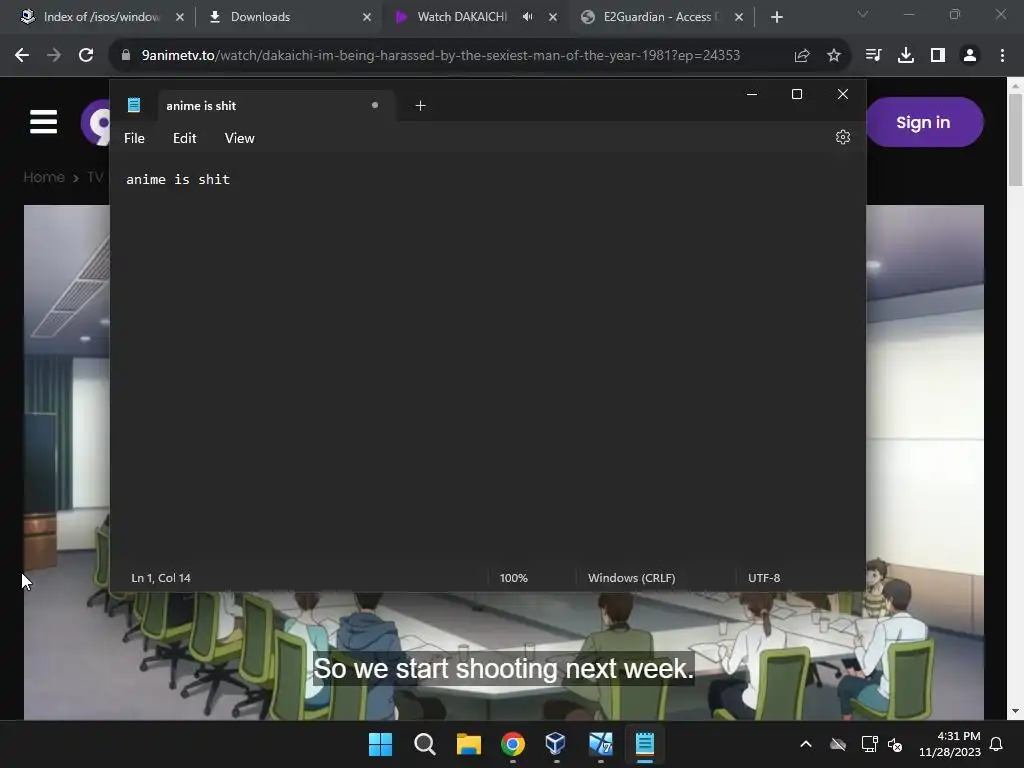Show hidden system tray icons

click(x=806, y=744)
